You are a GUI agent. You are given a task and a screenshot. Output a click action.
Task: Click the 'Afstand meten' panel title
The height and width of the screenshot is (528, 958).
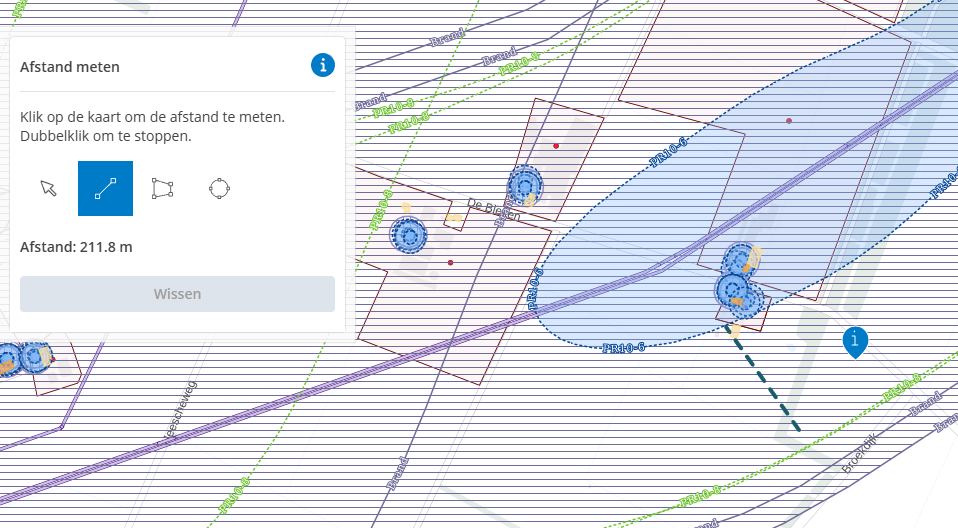[70, 67]
